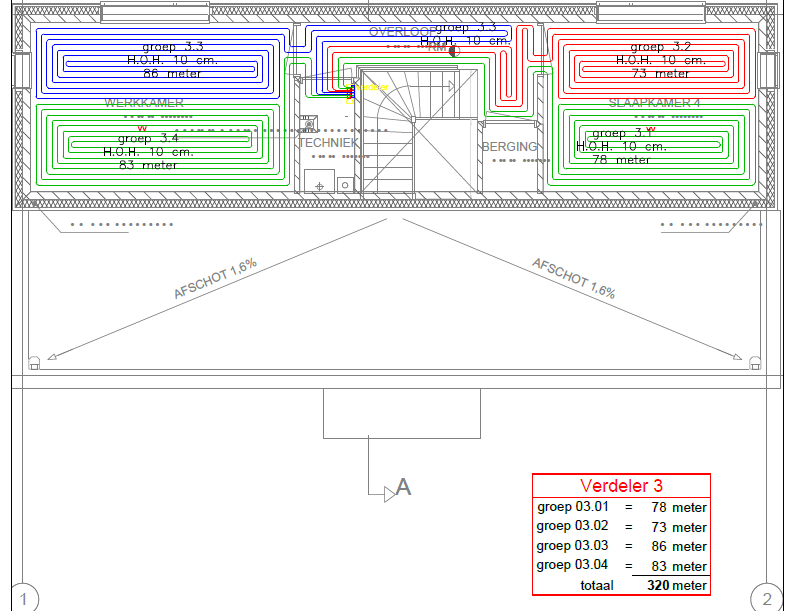This screenshot has height=611, width=807.
Task: Select the 'H.O.H. 10 cm.' text under groep 3.2
Action: 661,60
